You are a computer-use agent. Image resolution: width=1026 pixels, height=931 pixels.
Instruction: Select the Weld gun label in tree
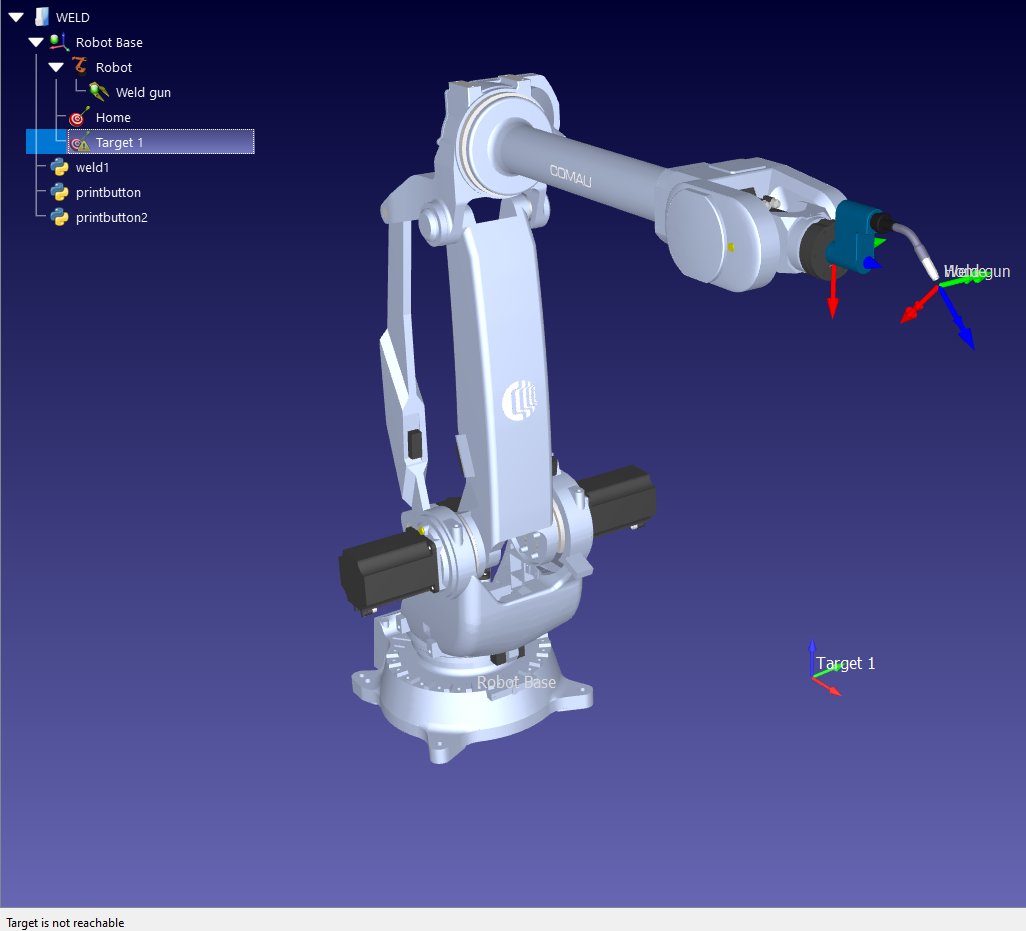point(143,92)
